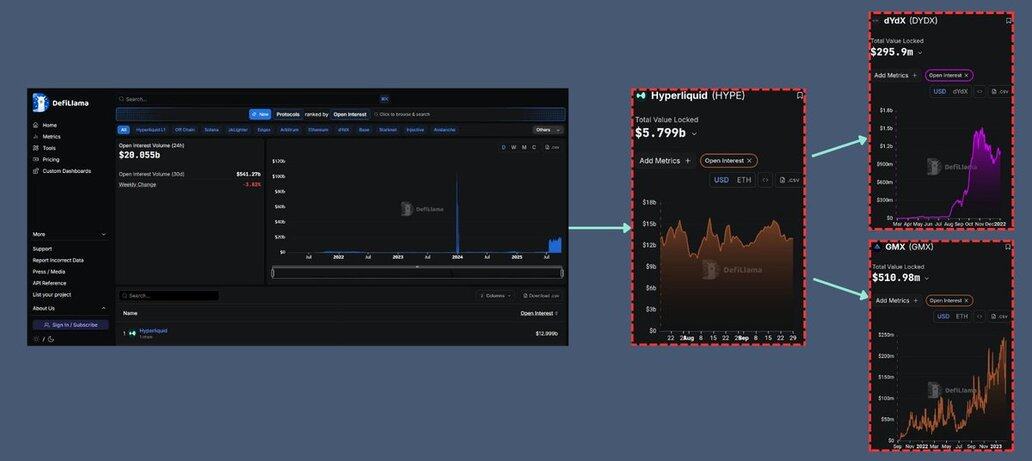This screenshot has height=461, width=1032.
Task: Click the DefiLlama logo in sidebar
Action: 41,102
